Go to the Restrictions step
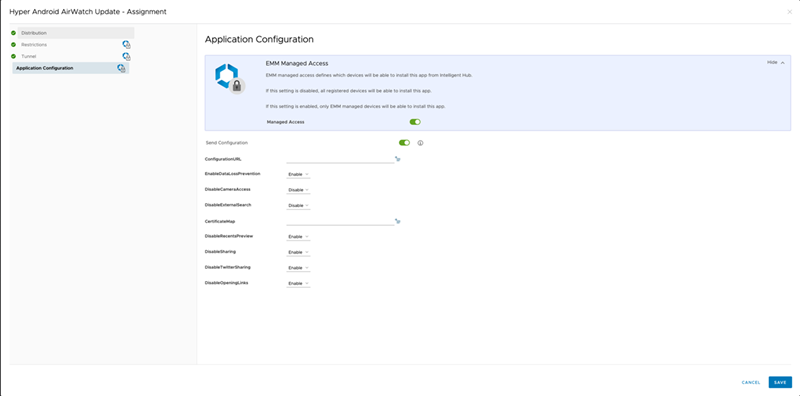 point(34,45)
